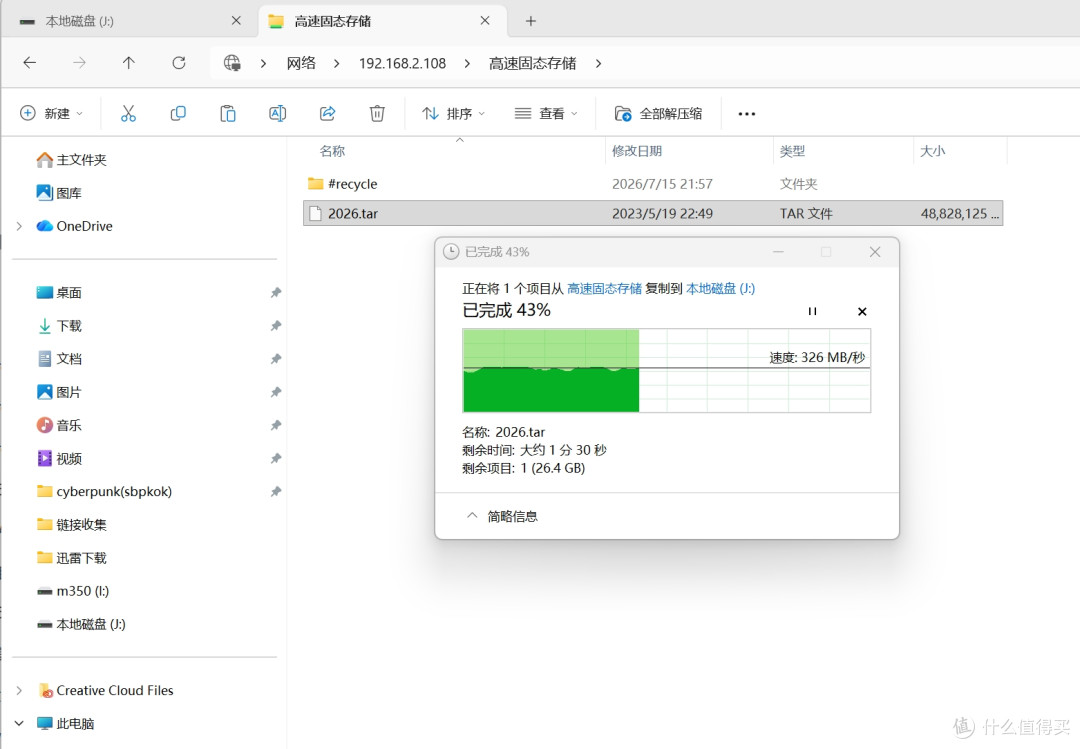The height and width of the screenshot is (749, 1080).
Task: Collapse details via 简略信息 chevron
Action: (472, 515)
